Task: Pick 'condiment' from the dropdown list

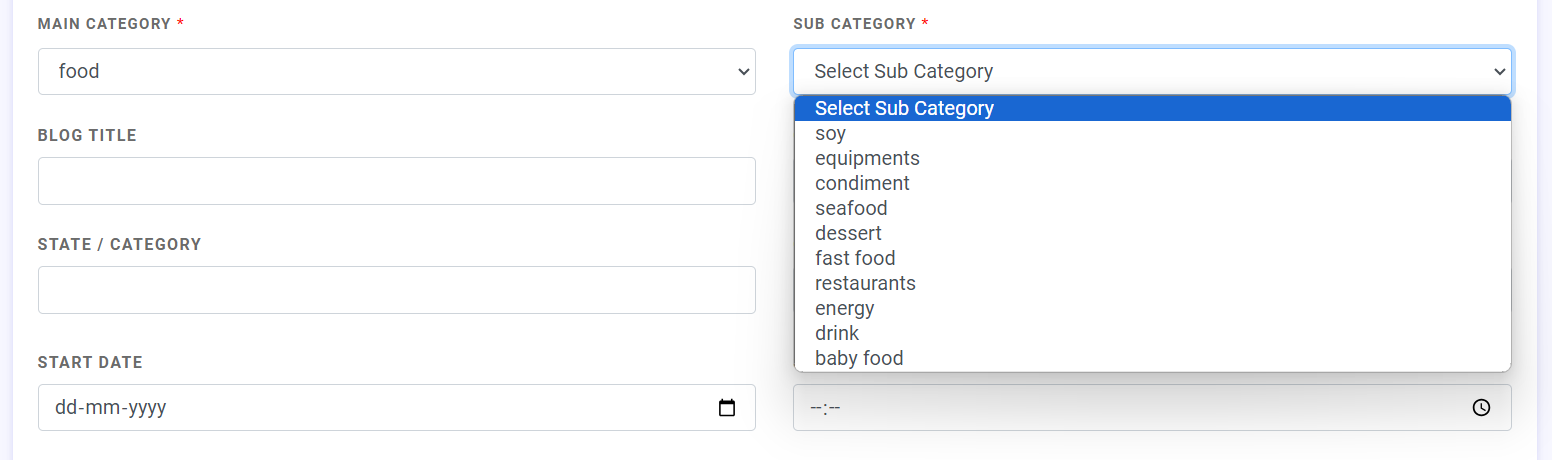Action: click(x=862, y=183)
